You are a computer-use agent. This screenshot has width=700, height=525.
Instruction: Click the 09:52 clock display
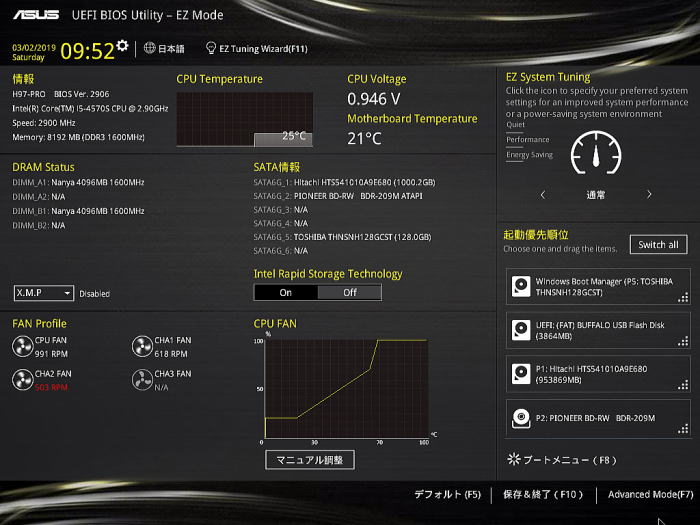[88, 51]
